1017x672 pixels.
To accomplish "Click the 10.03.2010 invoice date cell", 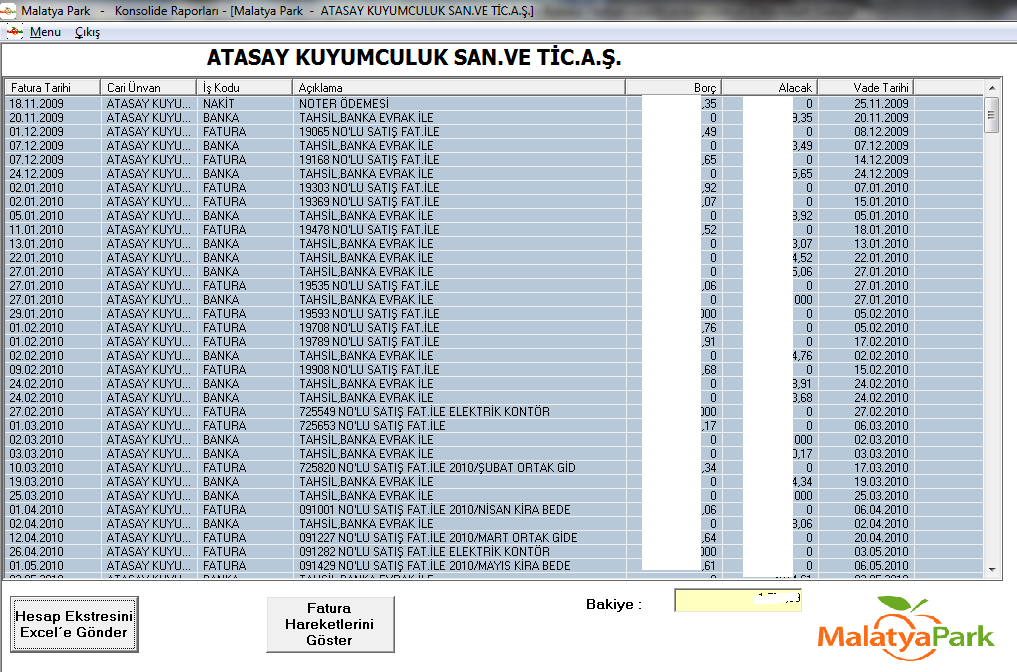I will click(53, 468).
